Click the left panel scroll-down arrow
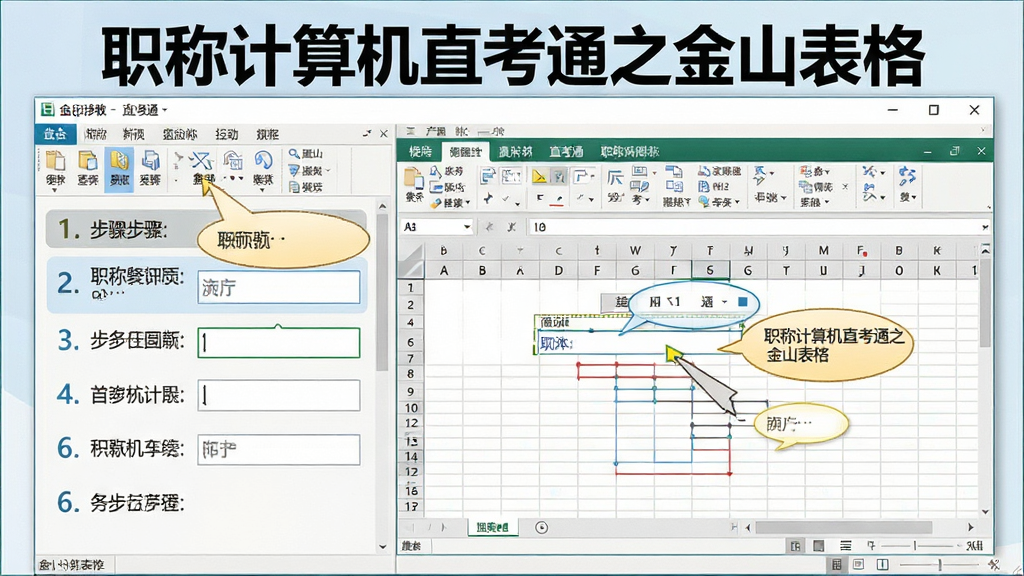This screenshot has height=576, width=1024. click(x=383, y=547)
